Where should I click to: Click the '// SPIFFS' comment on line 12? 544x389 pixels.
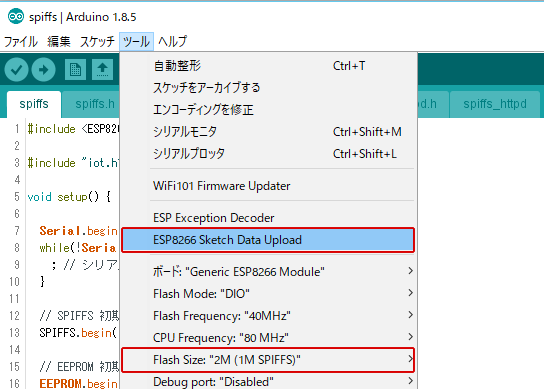pos(79,316)
